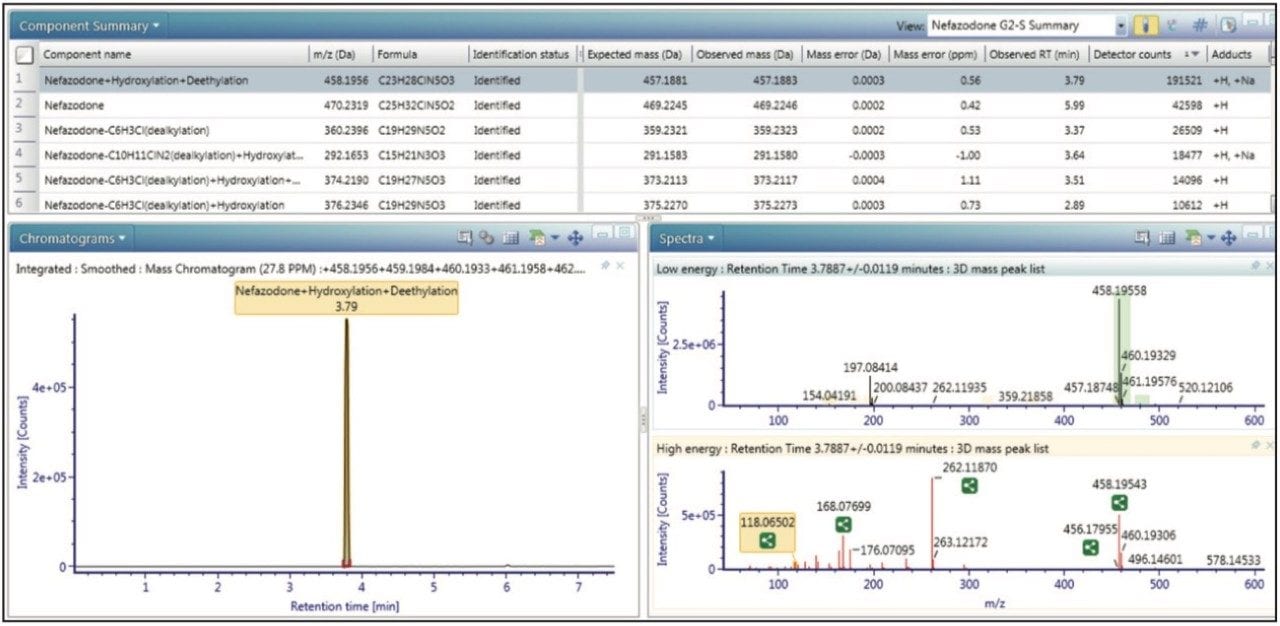Sort by the Formula column header
The width and height of the screenshot is (1280, 626).
coord(420,54)
